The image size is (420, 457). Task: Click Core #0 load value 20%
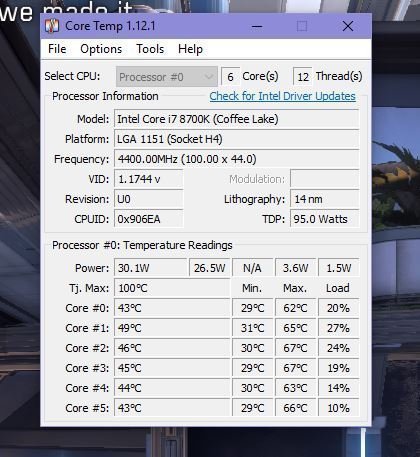(339, 308)
